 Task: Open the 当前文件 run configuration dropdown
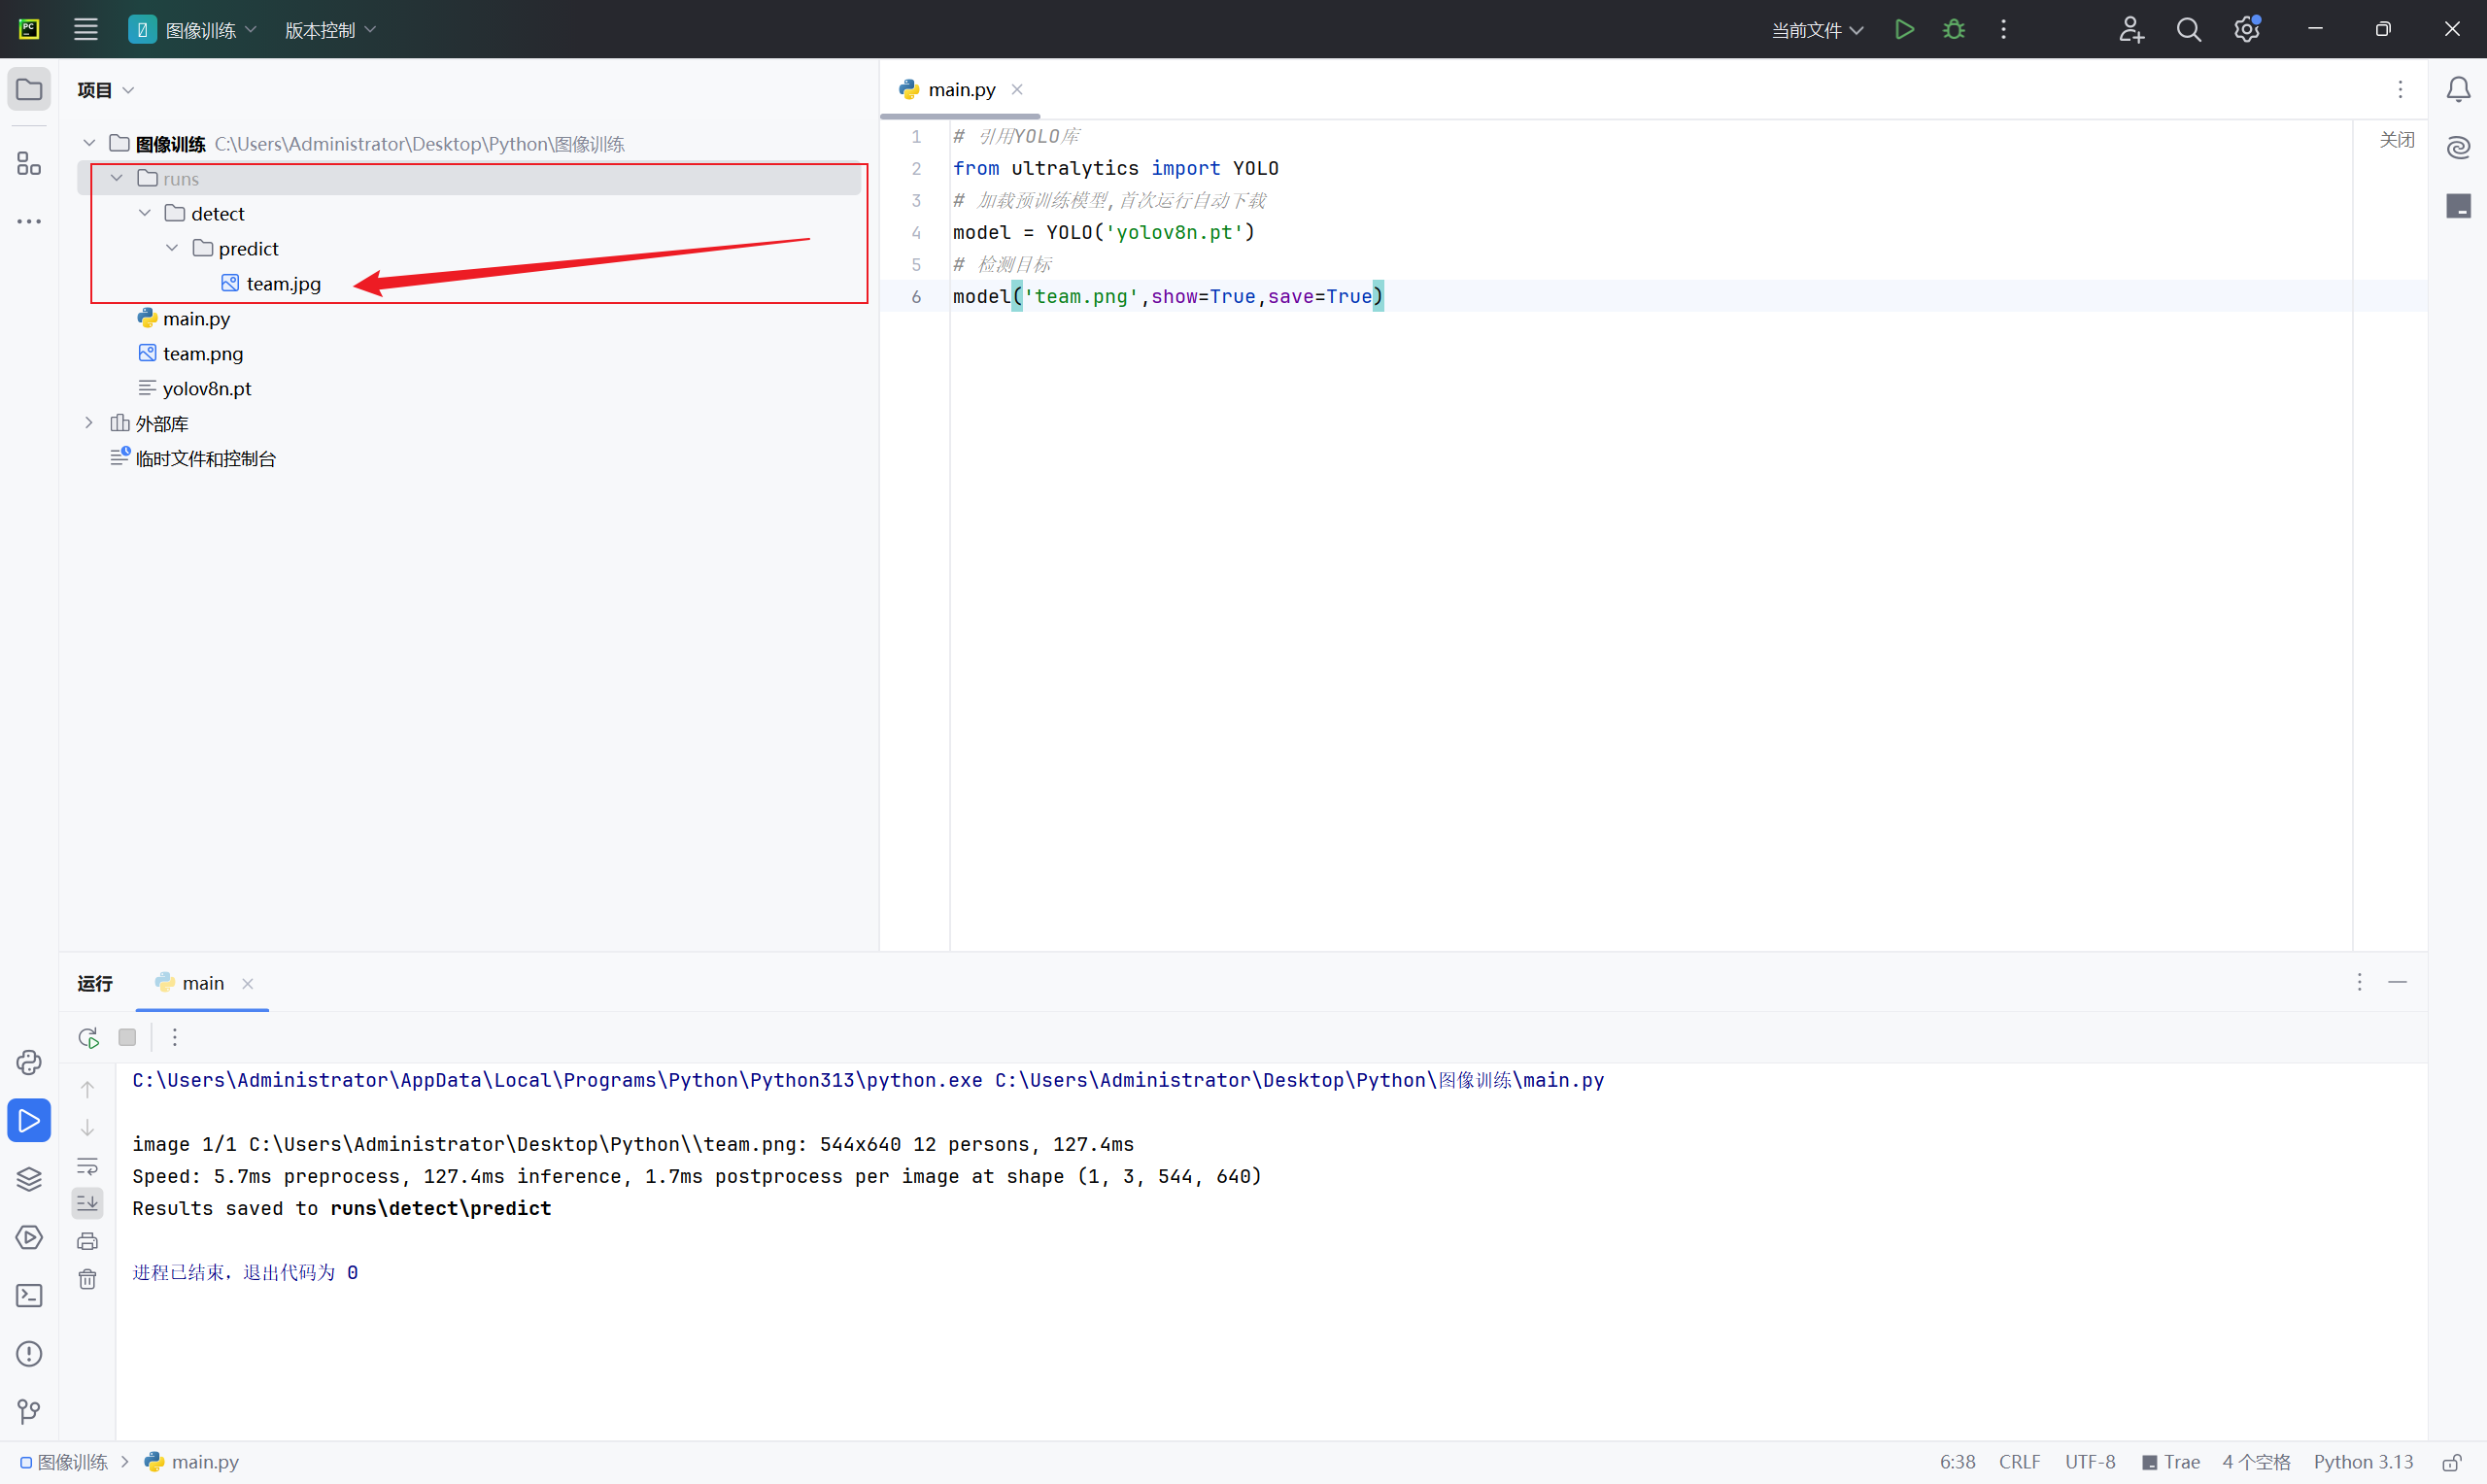(1817, 30)
